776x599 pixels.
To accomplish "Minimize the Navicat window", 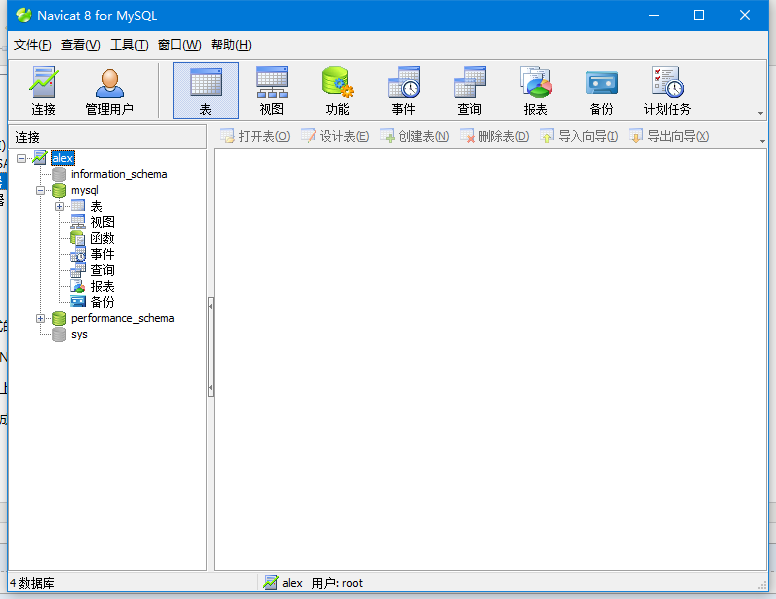I will tap(654, 15).
